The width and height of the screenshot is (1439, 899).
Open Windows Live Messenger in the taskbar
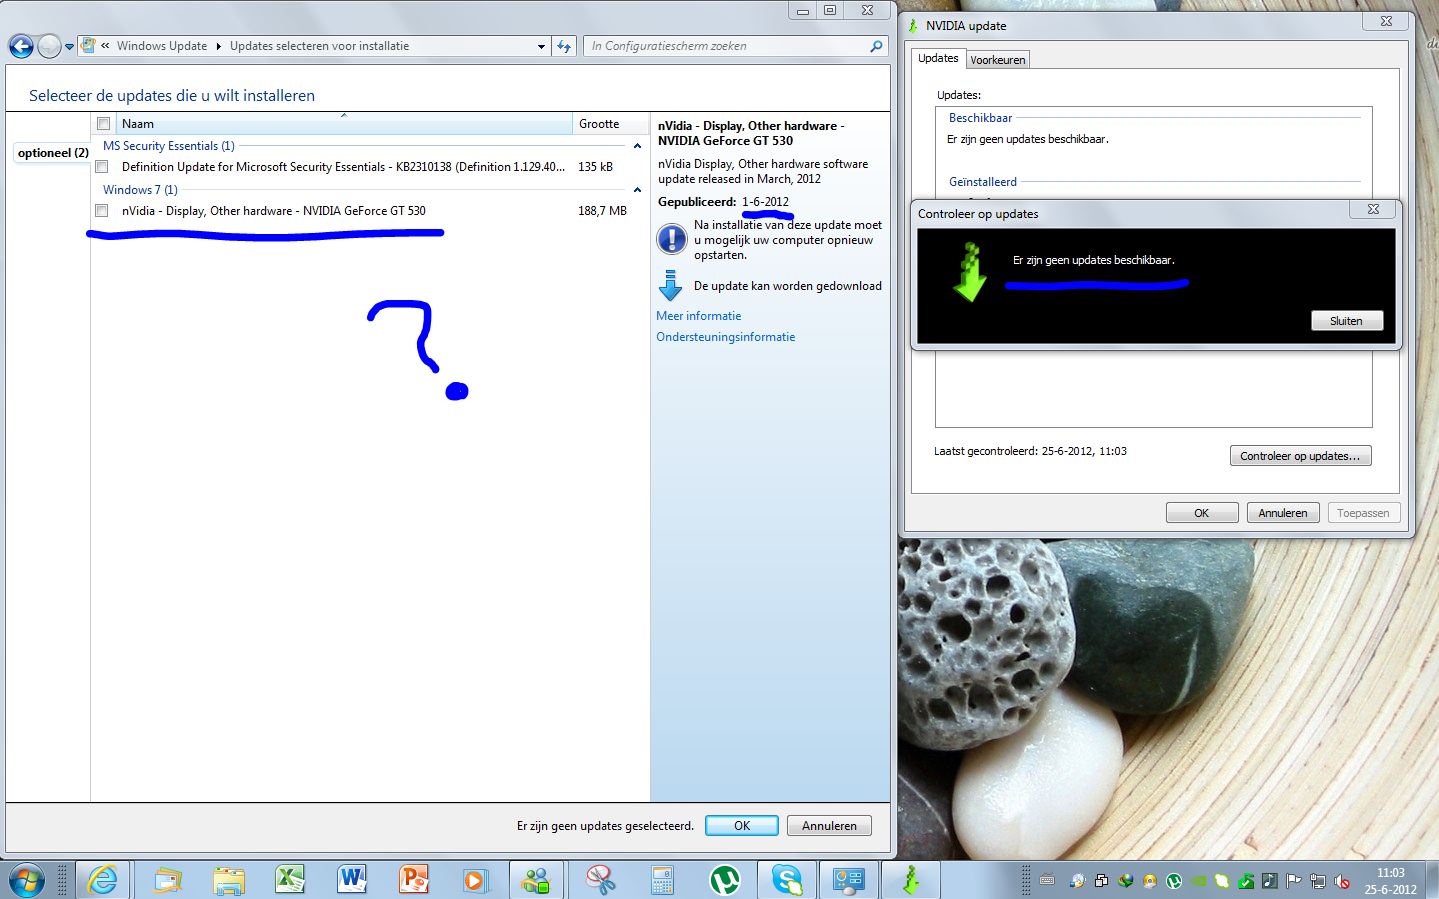click(x=536, y=880)
